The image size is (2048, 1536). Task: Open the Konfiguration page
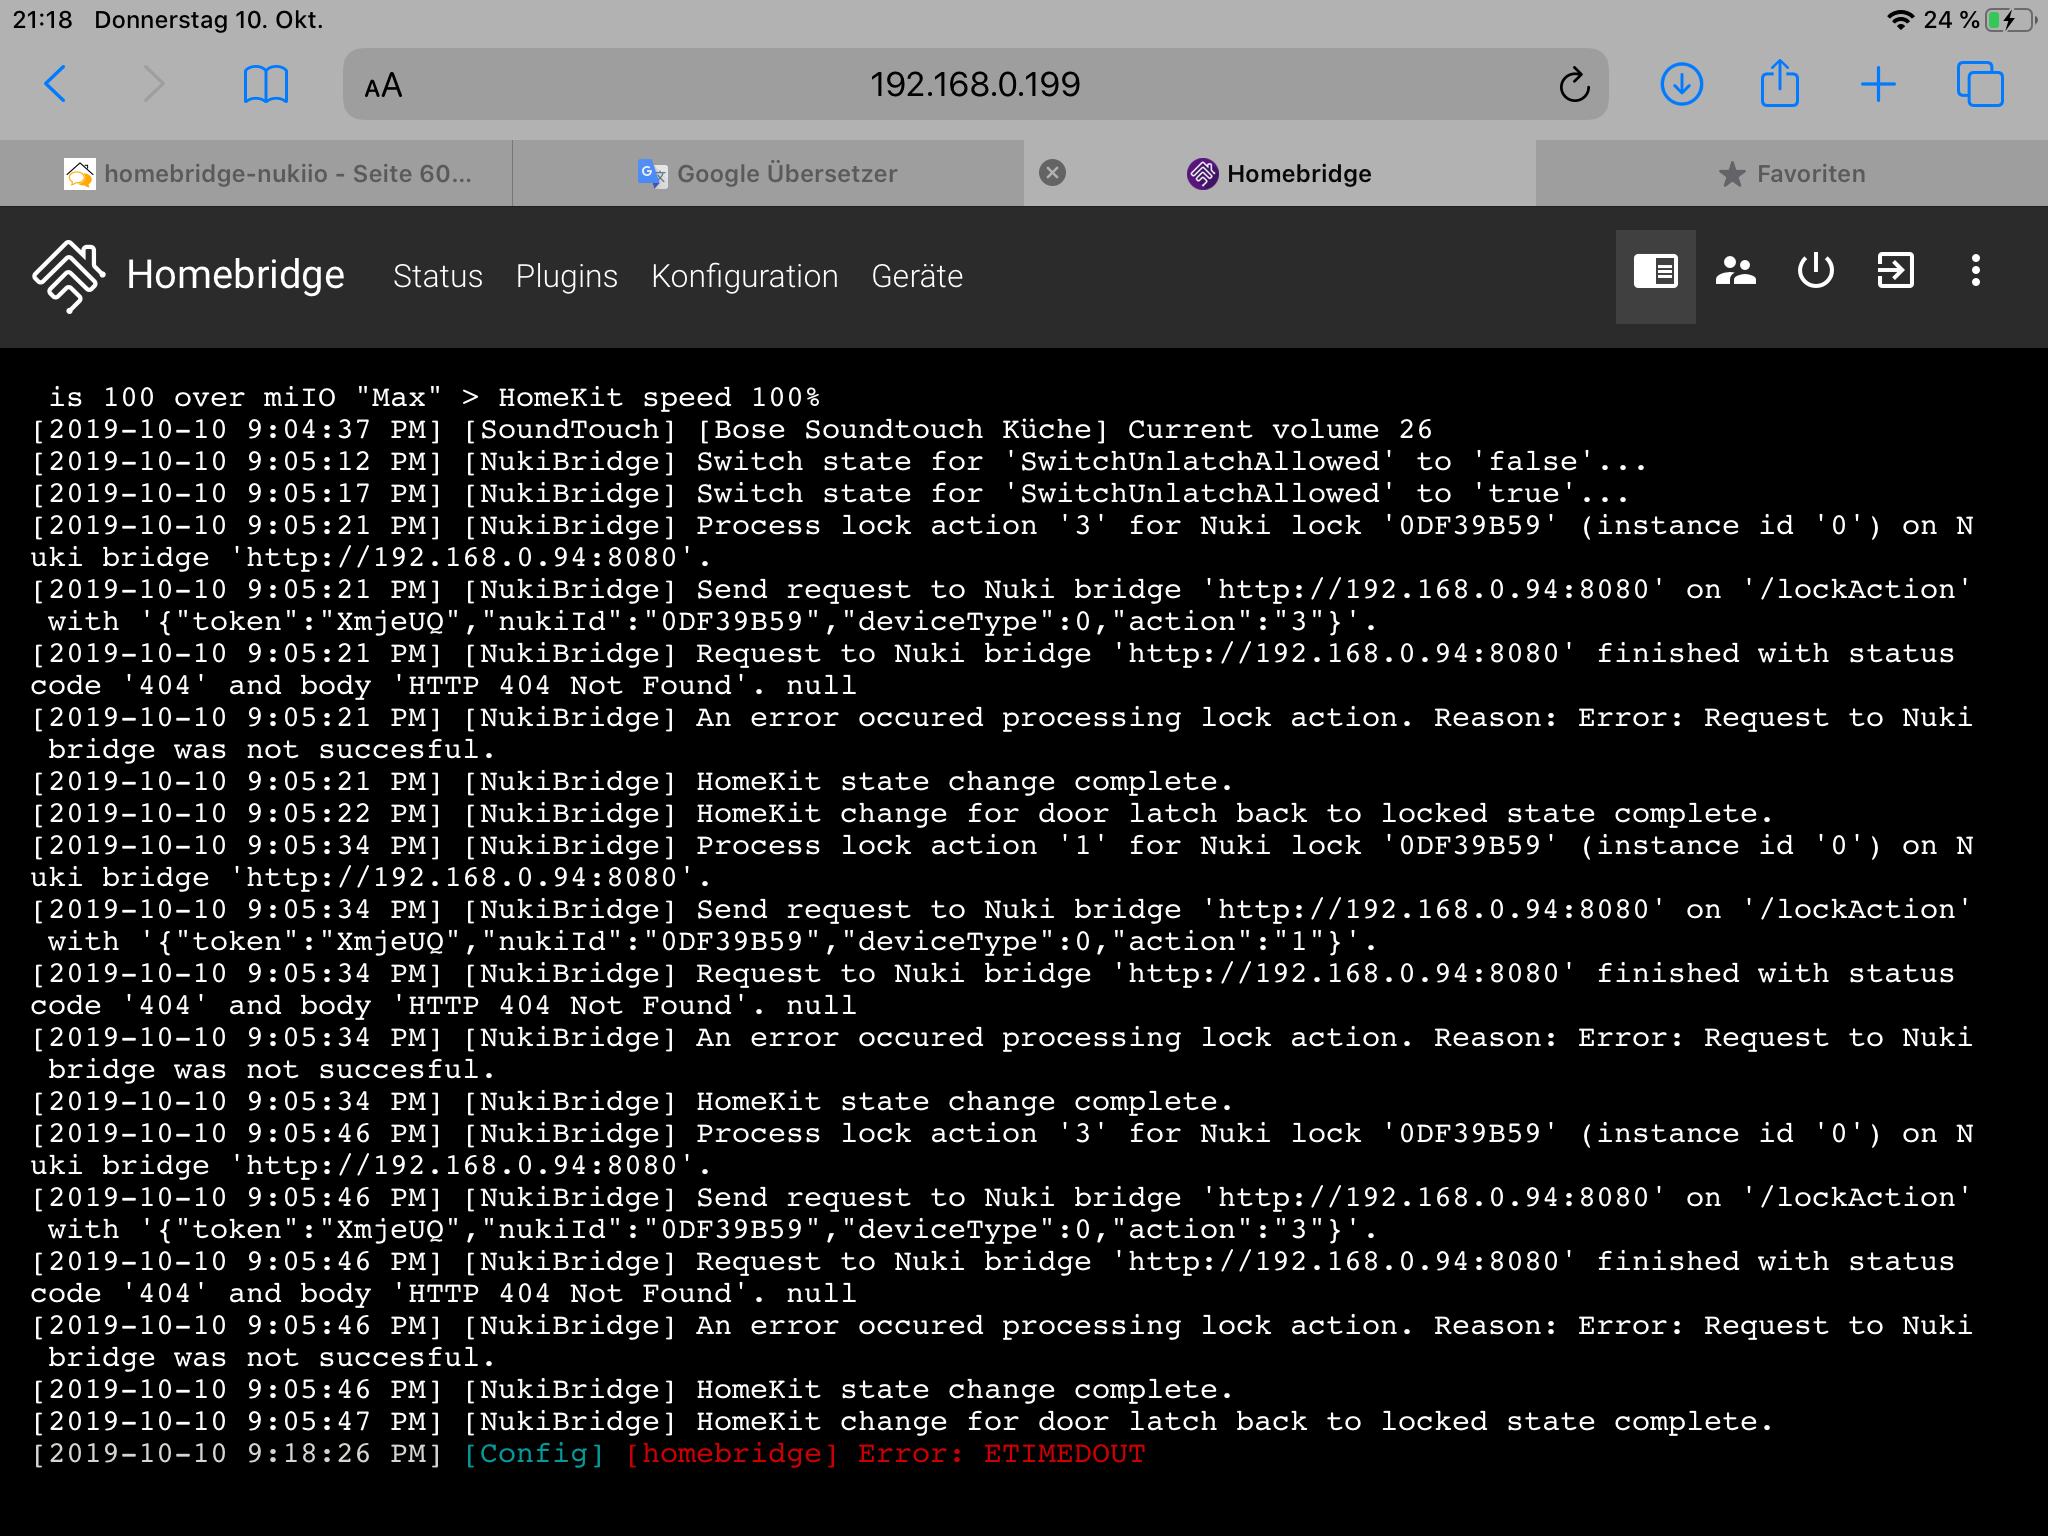point(745,276)
